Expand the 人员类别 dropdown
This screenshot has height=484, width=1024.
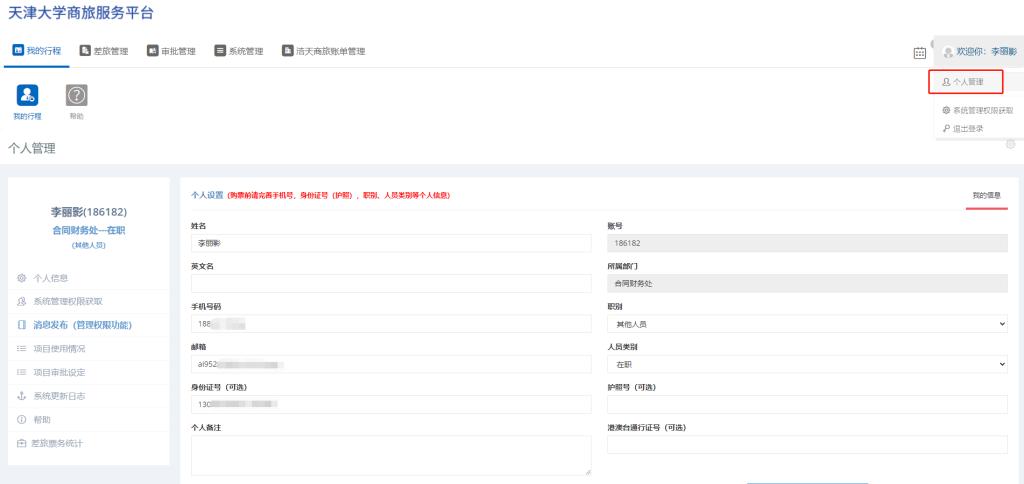806,364
